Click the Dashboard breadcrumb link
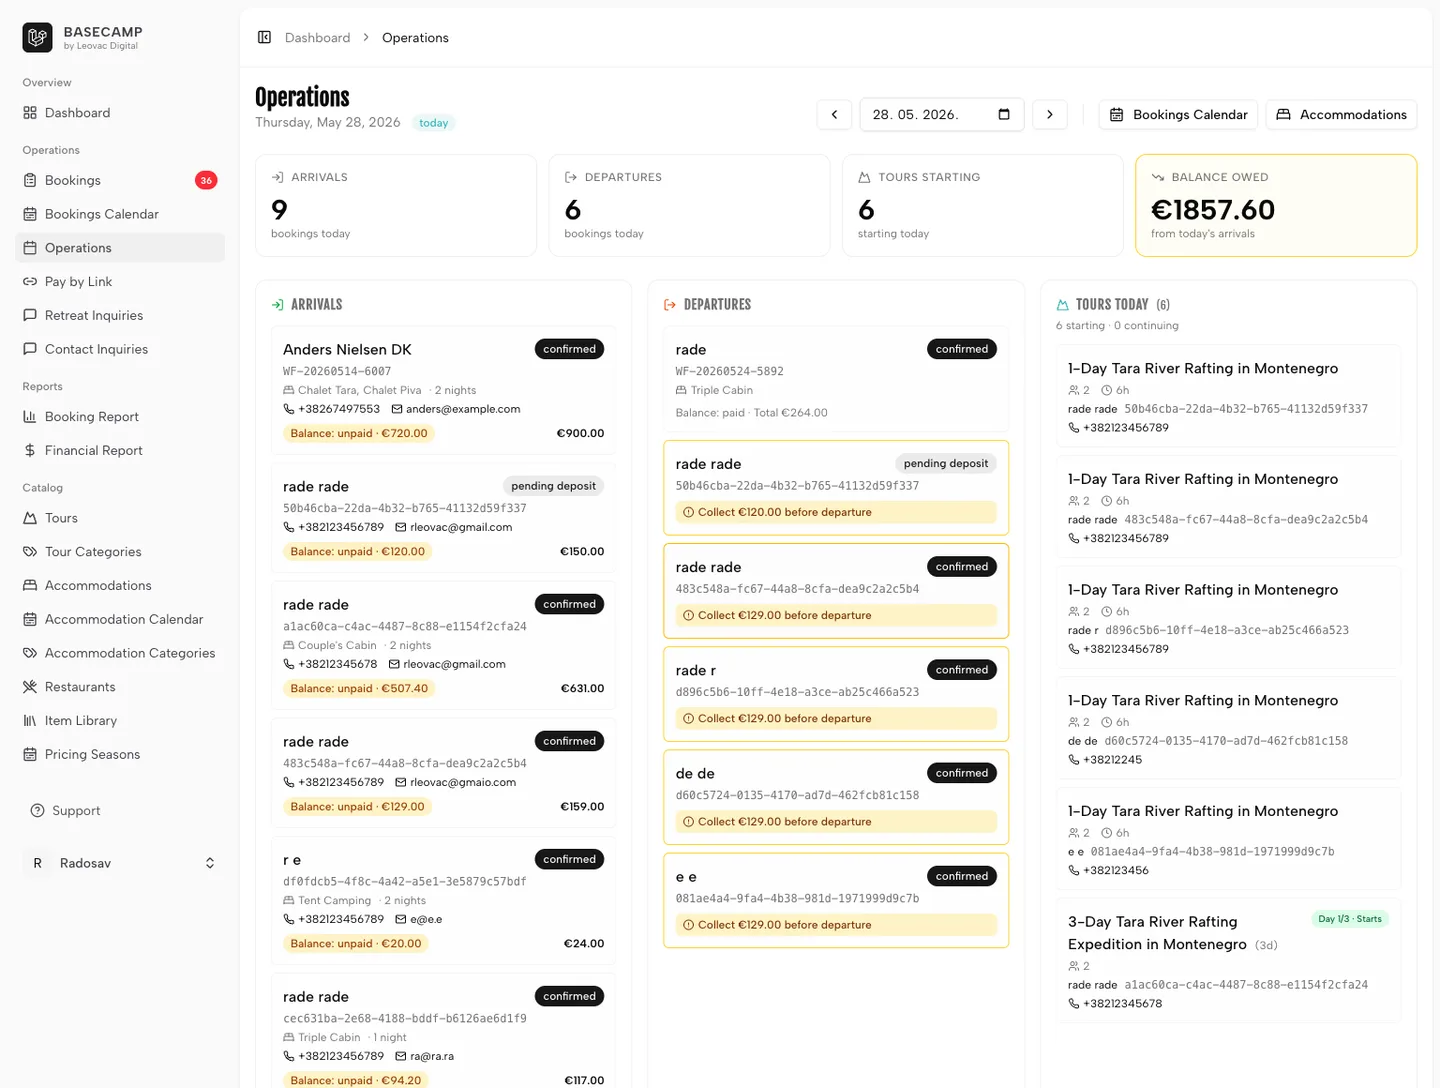This screenshot has width=1440, height=1088. click(318, 37)
